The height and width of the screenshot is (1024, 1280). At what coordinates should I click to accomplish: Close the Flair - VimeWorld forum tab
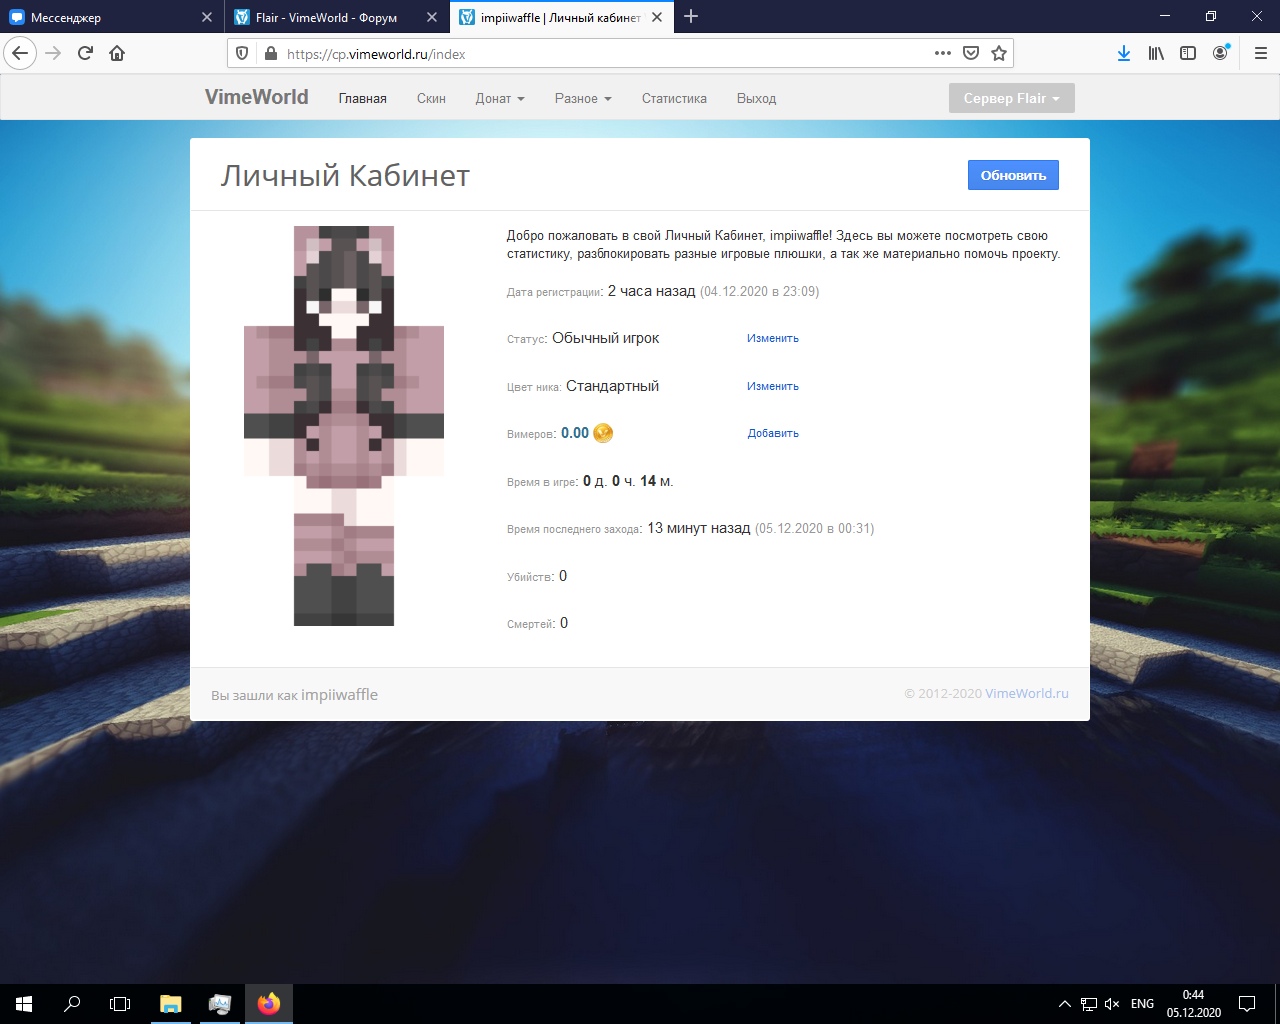pos(432,17)
